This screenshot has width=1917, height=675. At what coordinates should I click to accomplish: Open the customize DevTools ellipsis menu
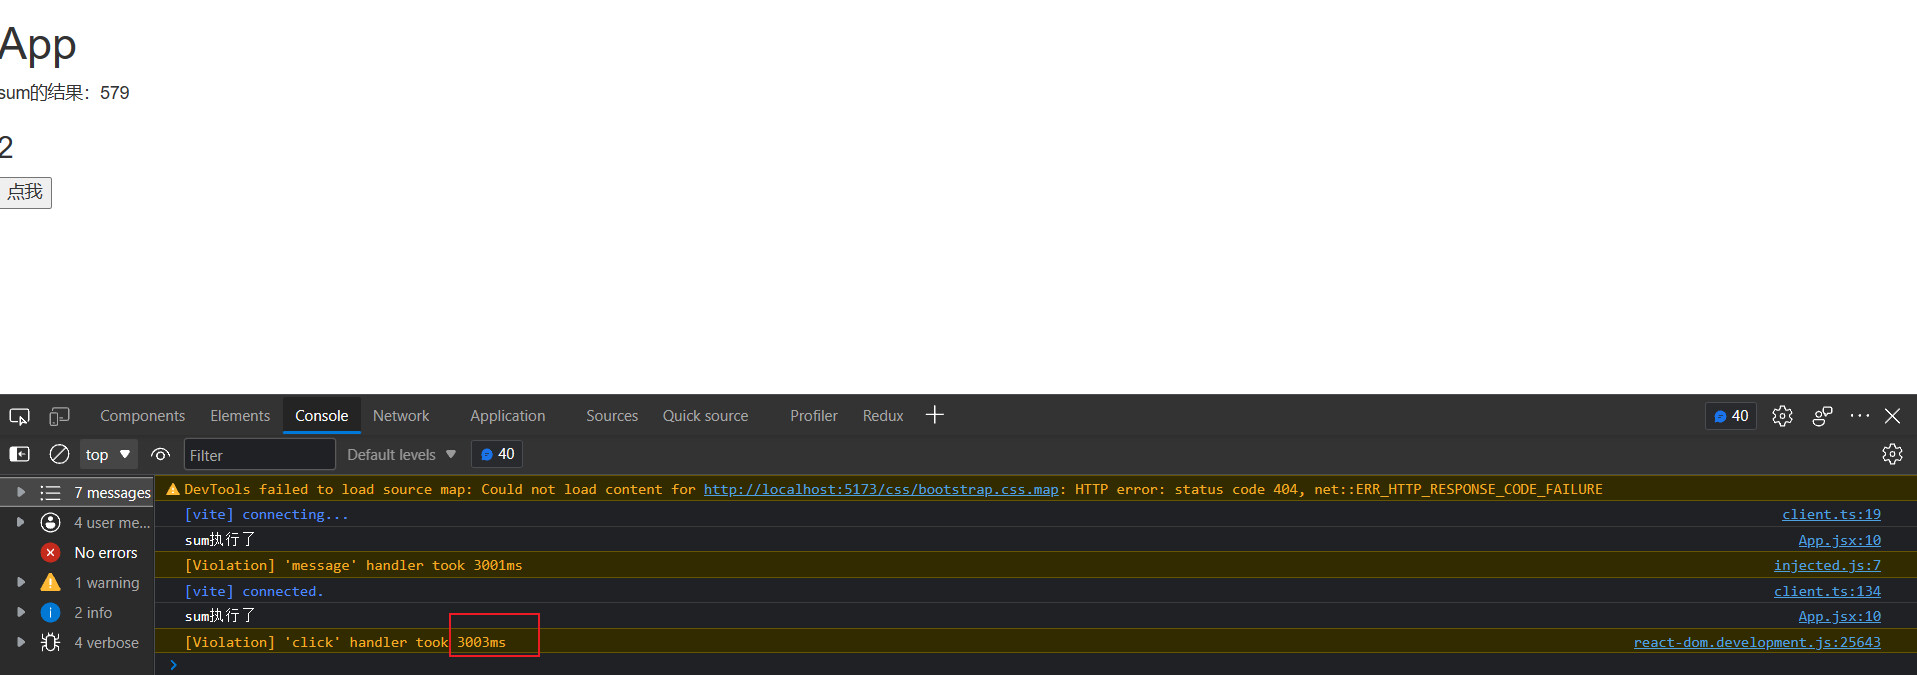pos(1859,416)
